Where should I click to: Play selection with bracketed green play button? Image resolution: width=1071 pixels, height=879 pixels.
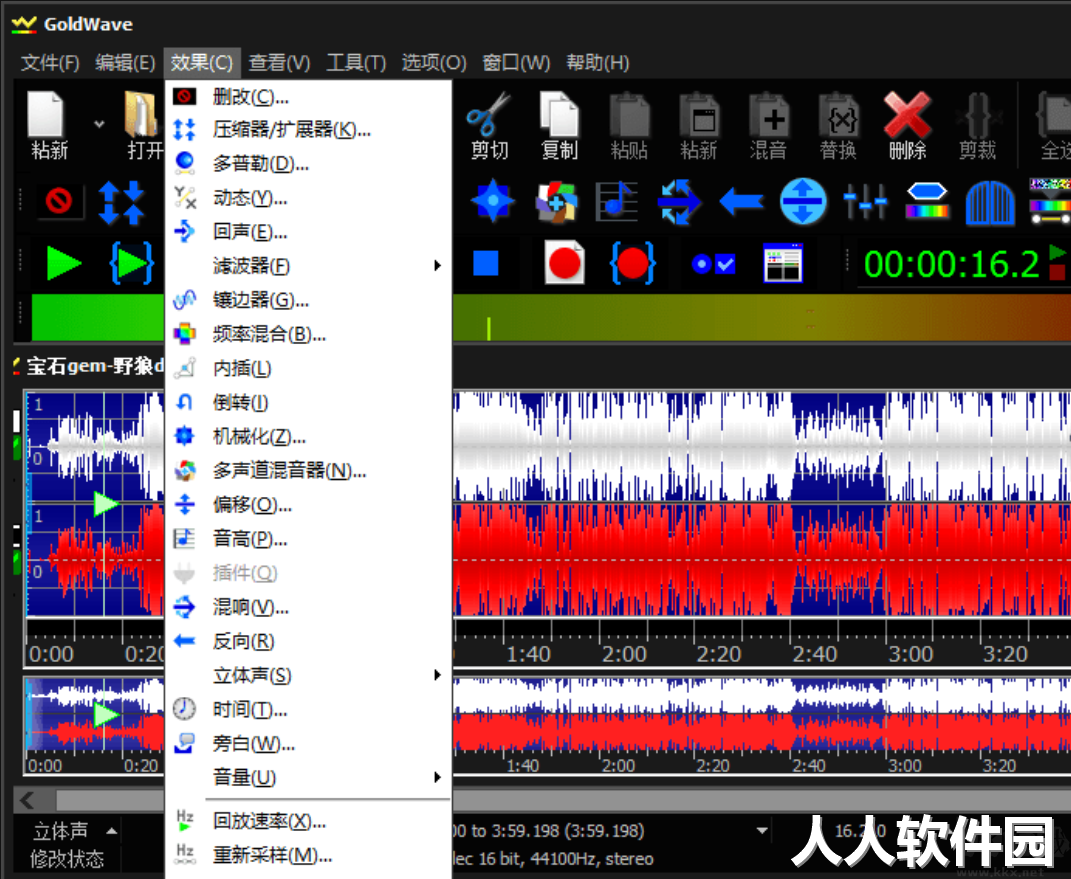tap(132, 263)
